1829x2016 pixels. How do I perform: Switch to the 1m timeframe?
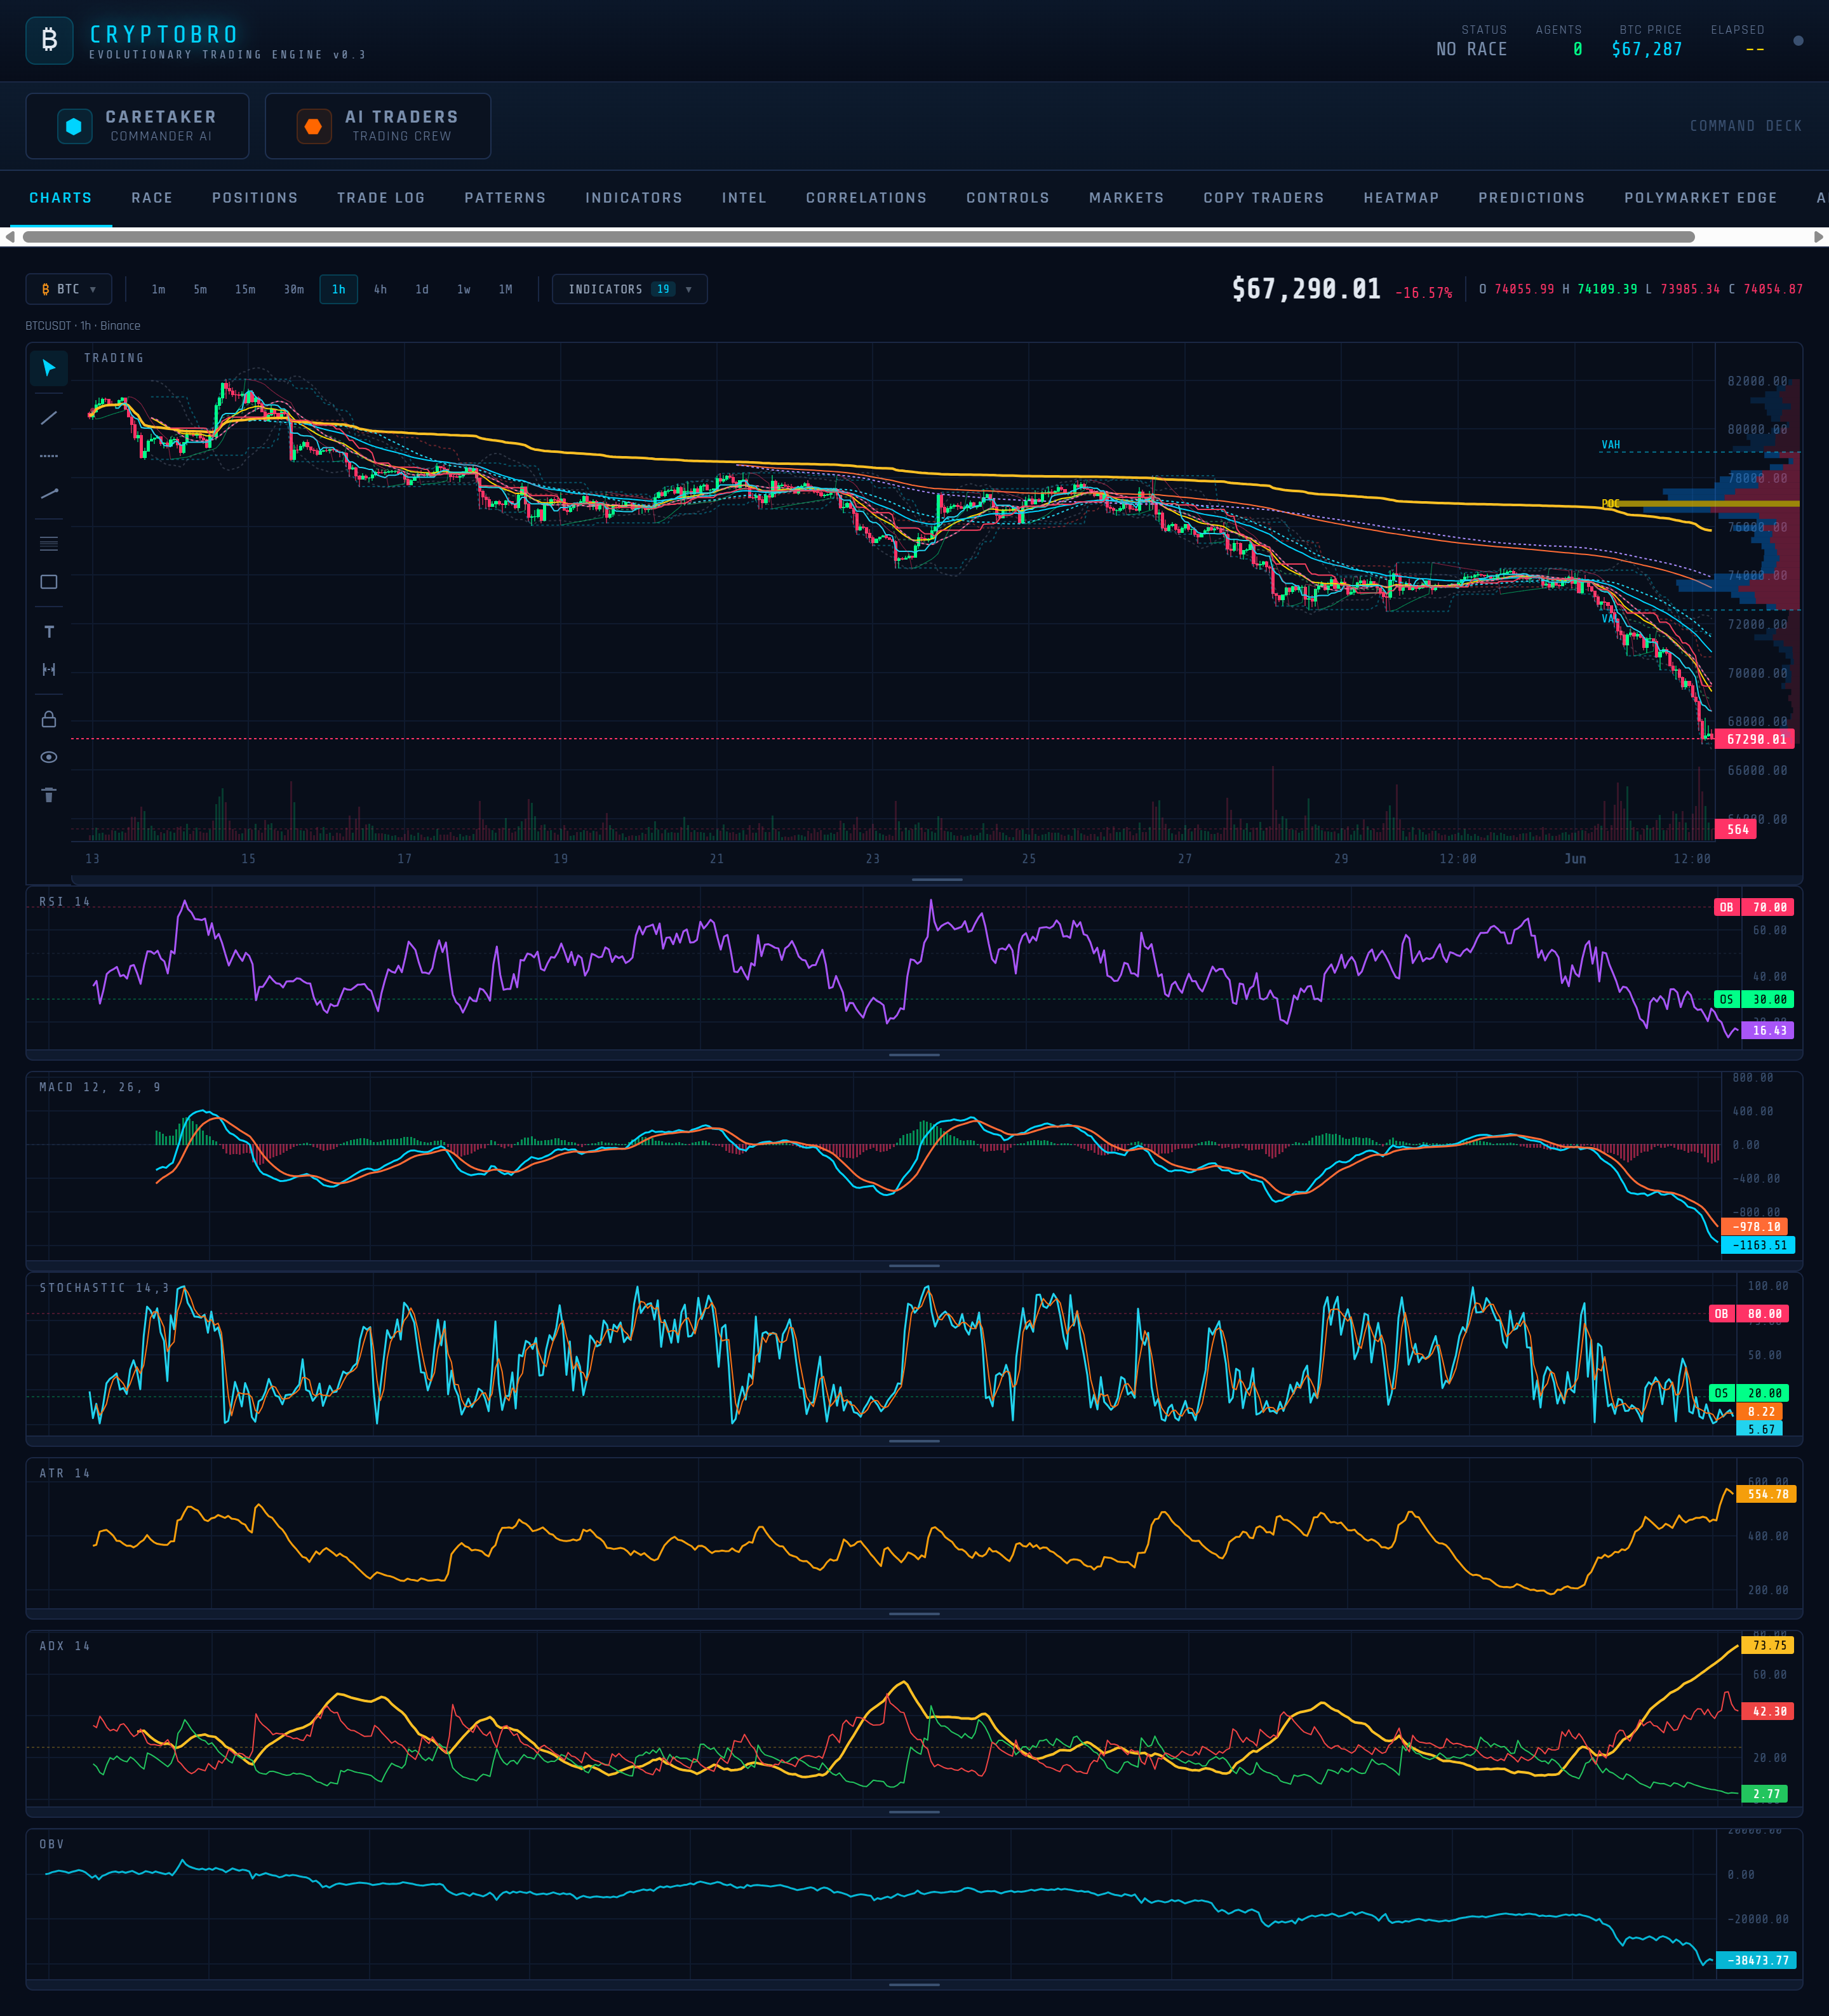tap(158, 289)
